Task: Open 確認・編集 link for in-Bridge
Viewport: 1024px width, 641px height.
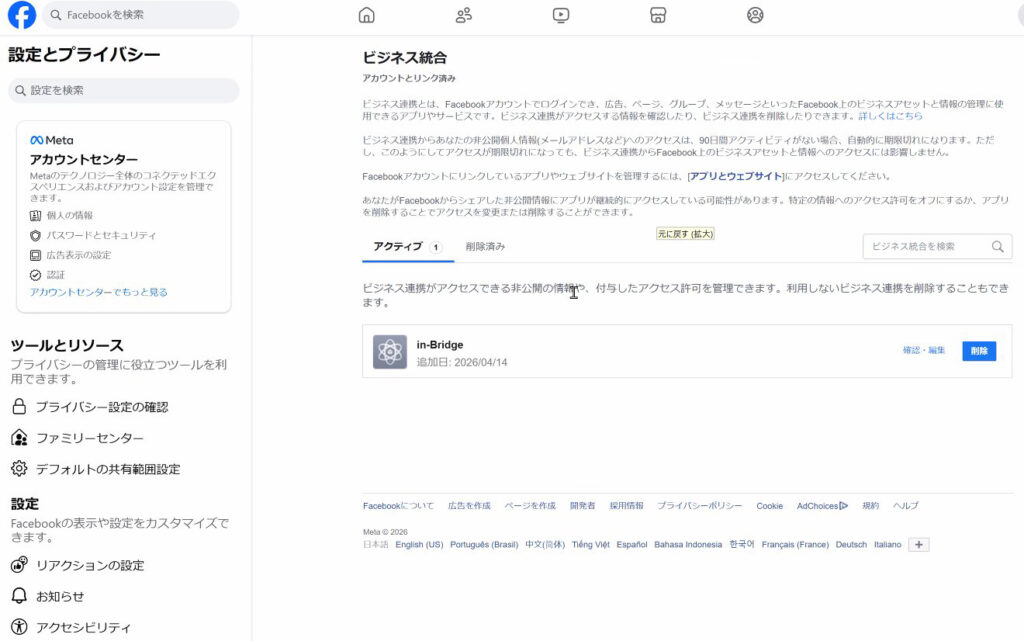Action: point(924,351)
